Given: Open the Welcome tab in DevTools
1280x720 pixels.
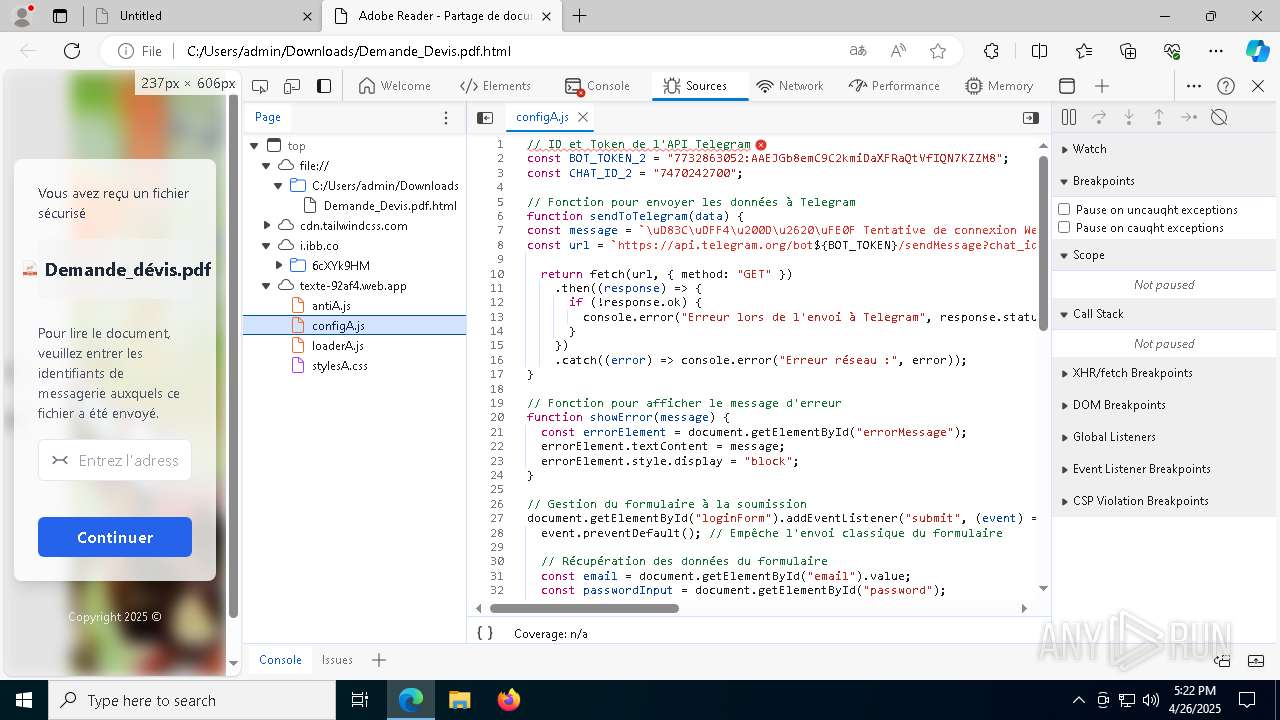Looking at the screenshot, I should click(x=394, y=86).
